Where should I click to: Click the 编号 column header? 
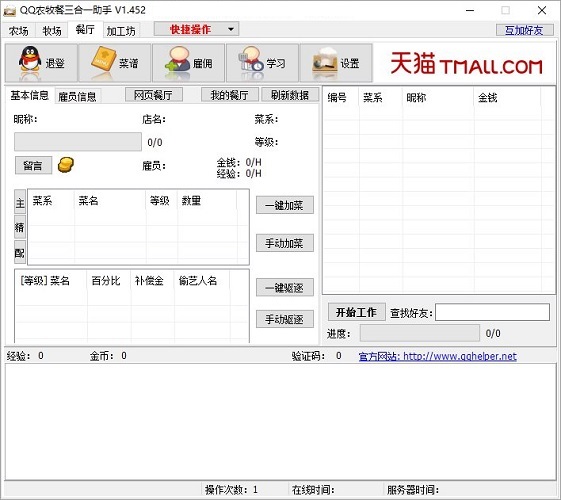point(341,97)
